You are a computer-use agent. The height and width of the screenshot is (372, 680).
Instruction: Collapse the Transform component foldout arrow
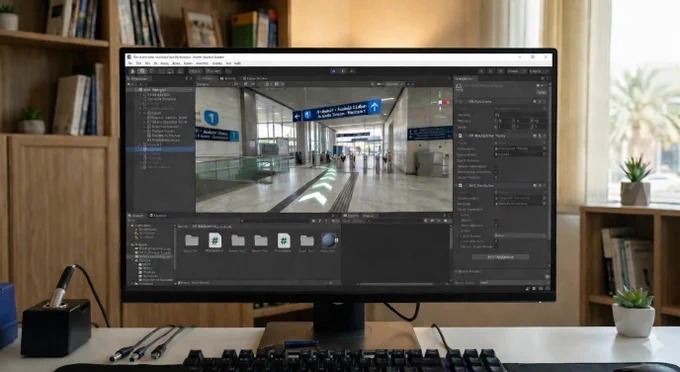[457, 101]
